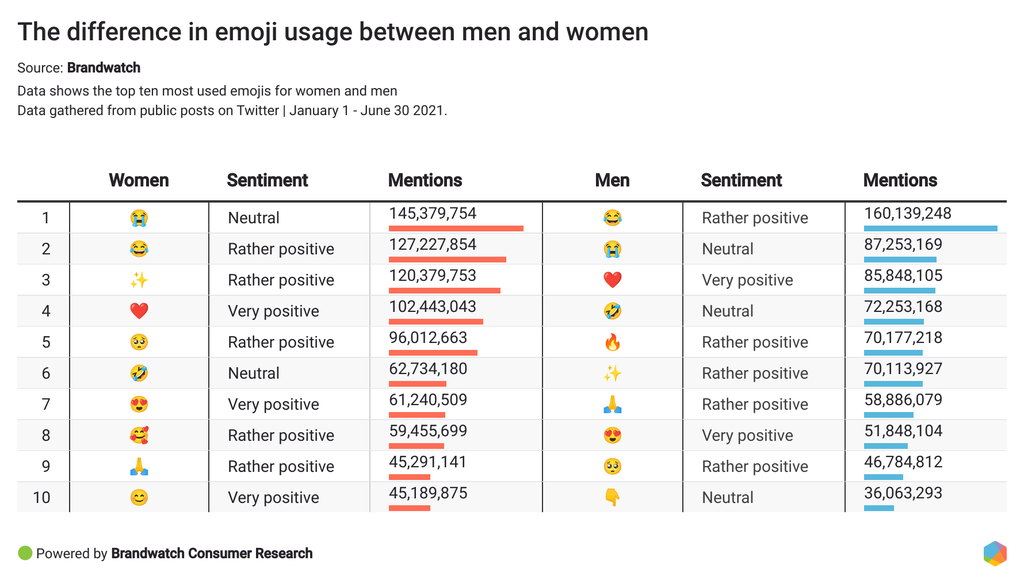The width and height of the screenshot is (1024, 587).
Task: Click the blue bar under 160,139,248 mentions
Action: click(930, 228)
